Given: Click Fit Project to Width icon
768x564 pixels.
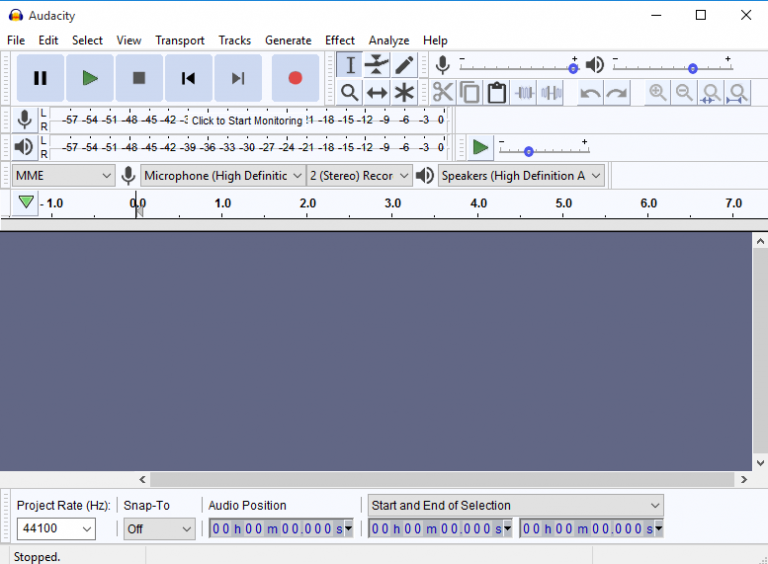Looking at the screenshot, I should pos(738,93).
